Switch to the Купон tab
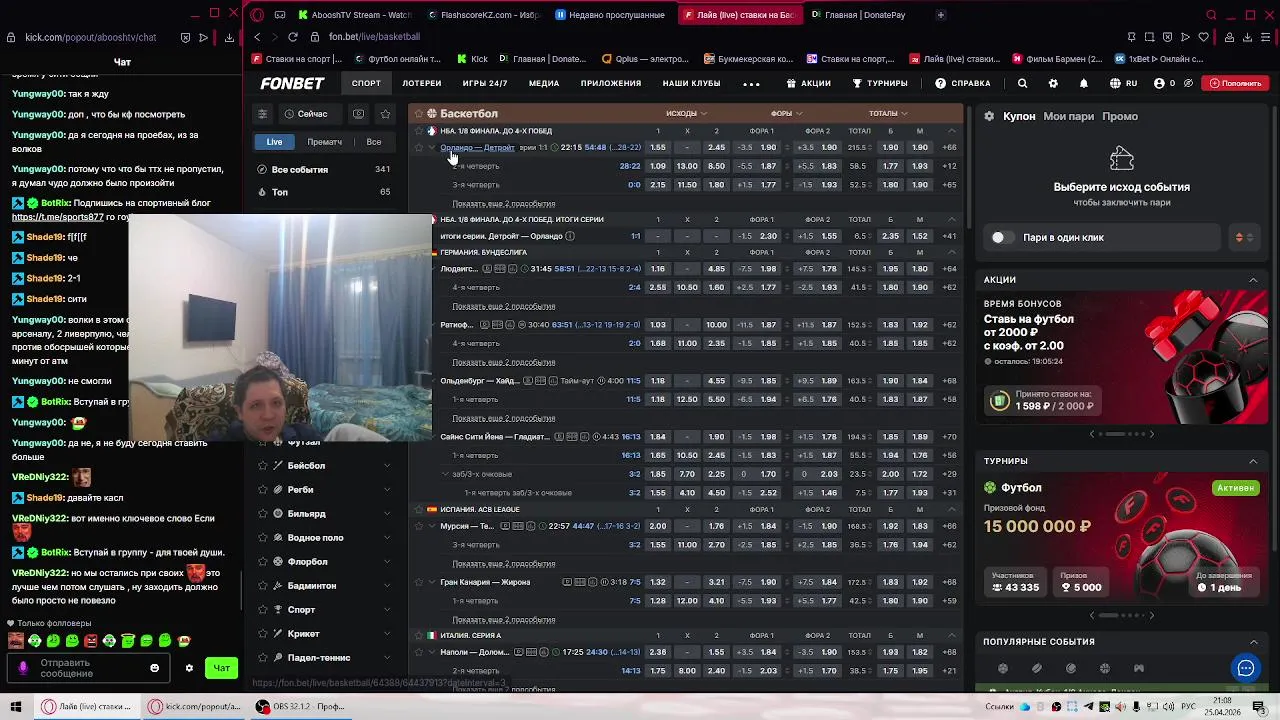This screenshot has width=1280, height=720. (x=1019, y=116)
